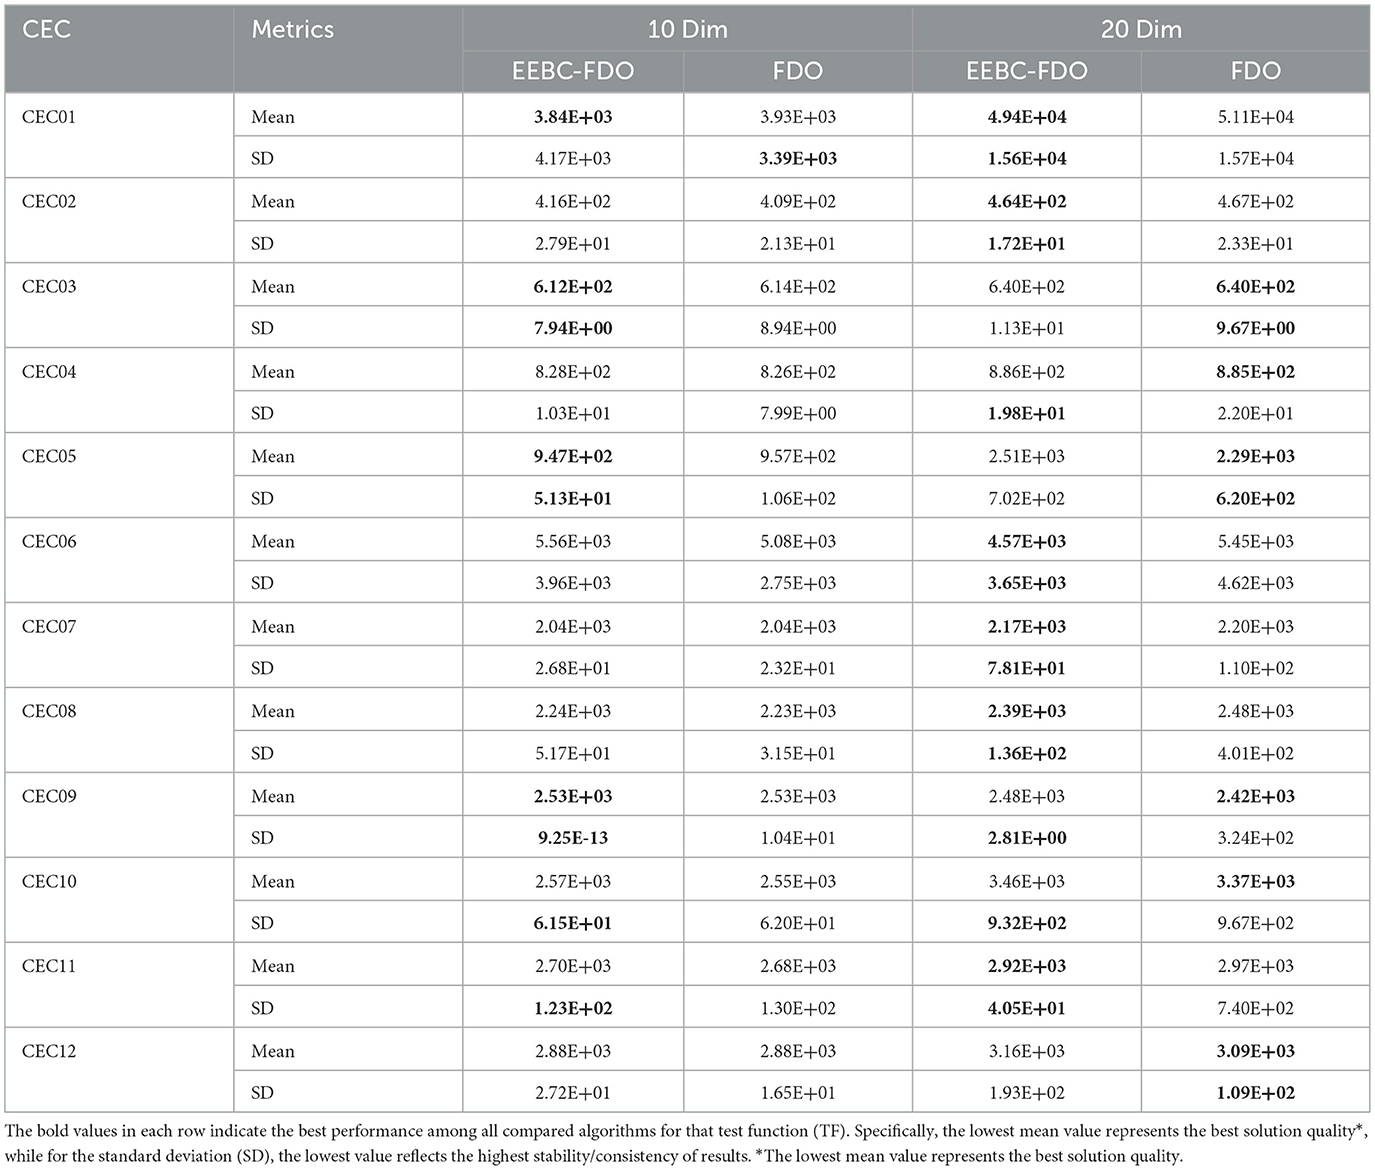Select the 2.81E+00 cell in CEC09

(1026, 838)
